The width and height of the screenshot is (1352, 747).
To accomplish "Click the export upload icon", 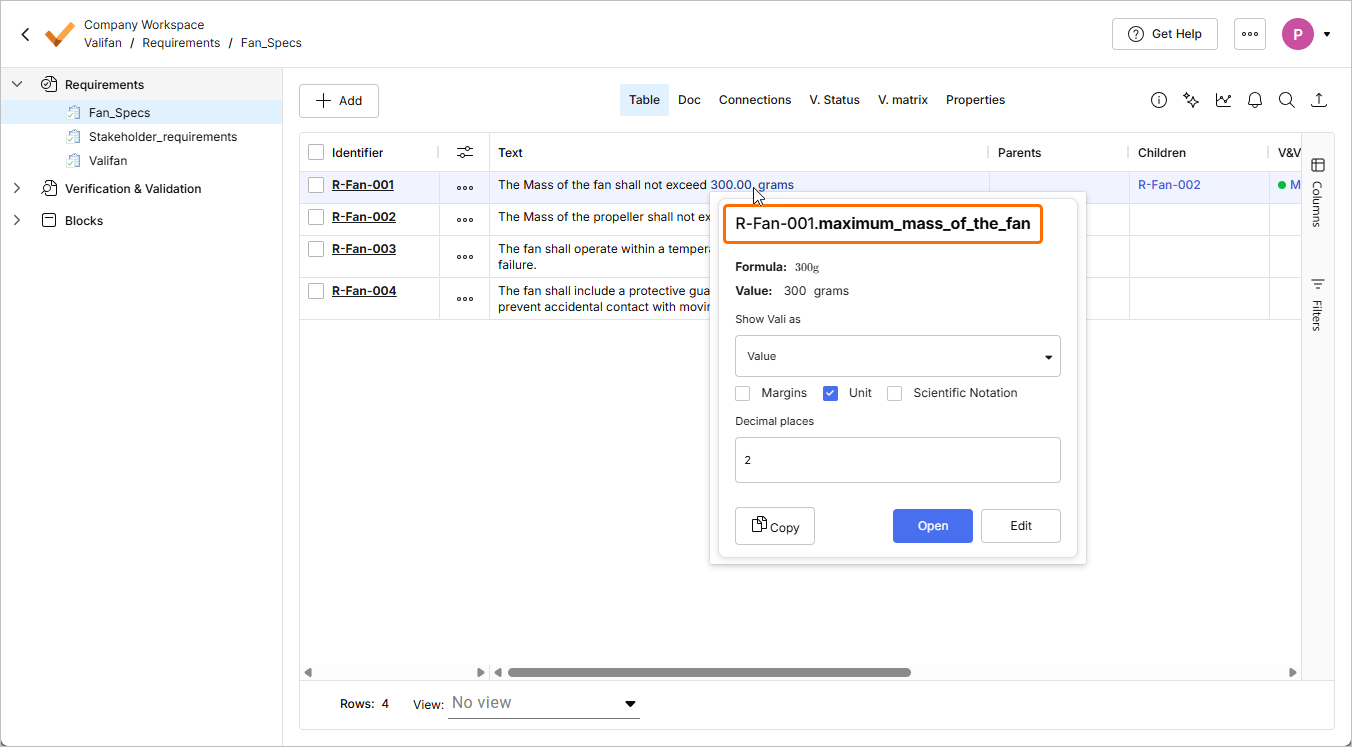I will tap(1319, 100).
